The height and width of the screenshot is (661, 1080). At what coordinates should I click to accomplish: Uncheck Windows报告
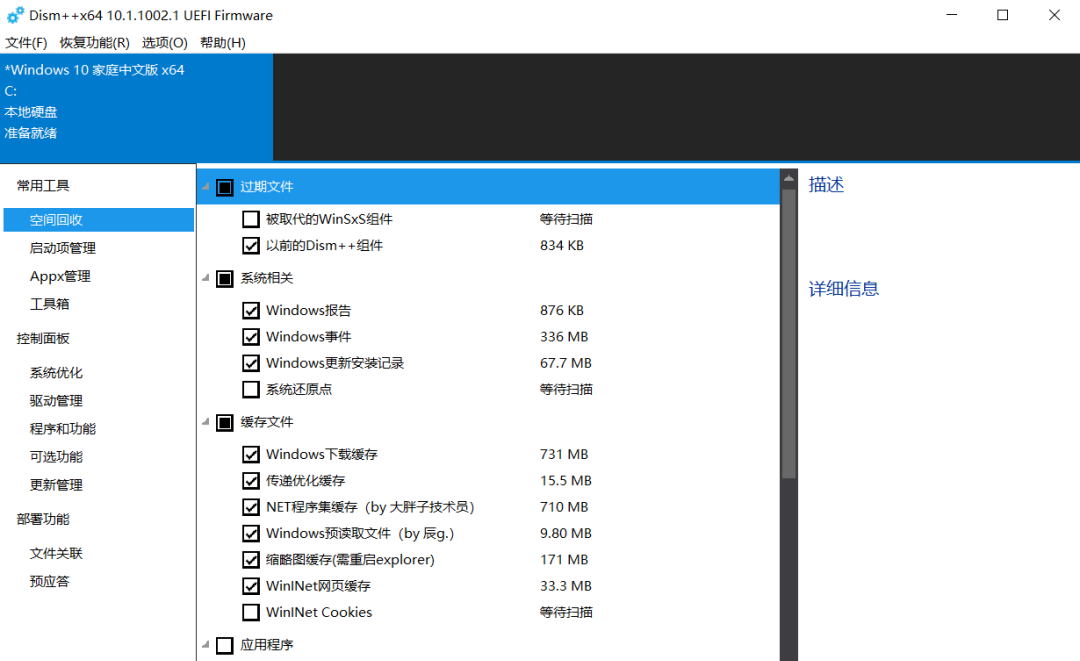point(251,311)
